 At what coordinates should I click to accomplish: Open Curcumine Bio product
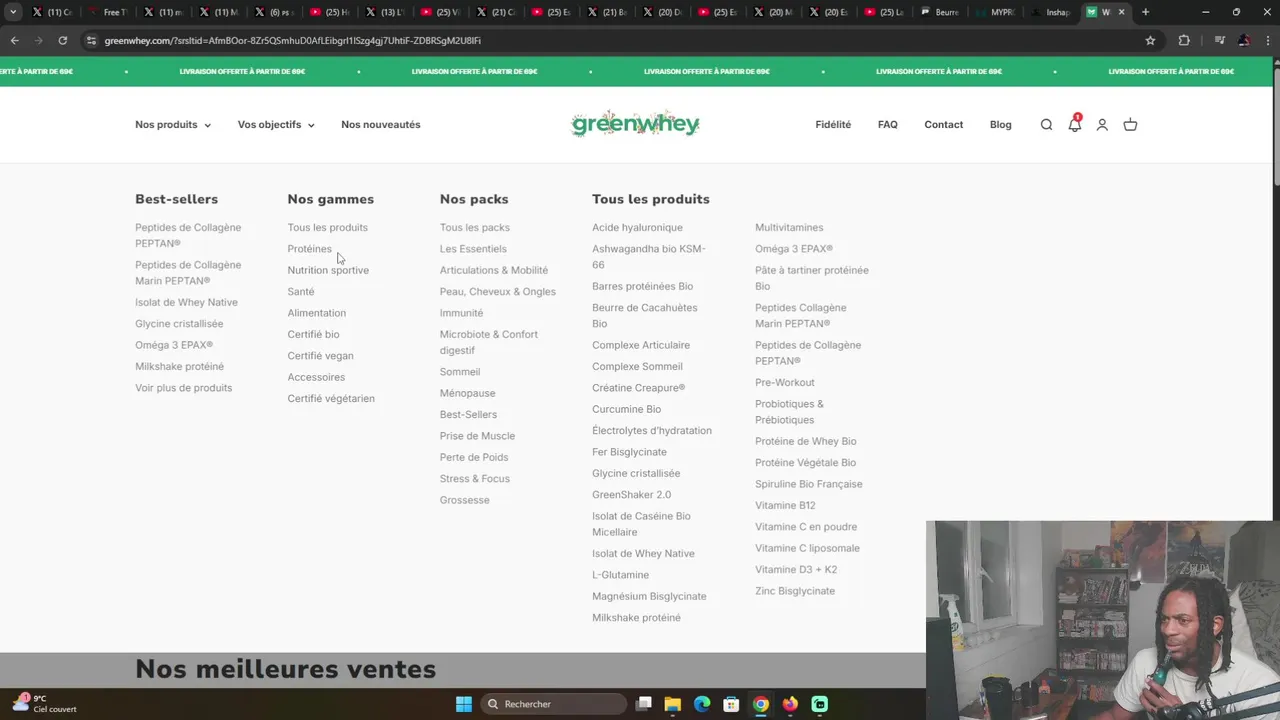click(x=626, y=409)
